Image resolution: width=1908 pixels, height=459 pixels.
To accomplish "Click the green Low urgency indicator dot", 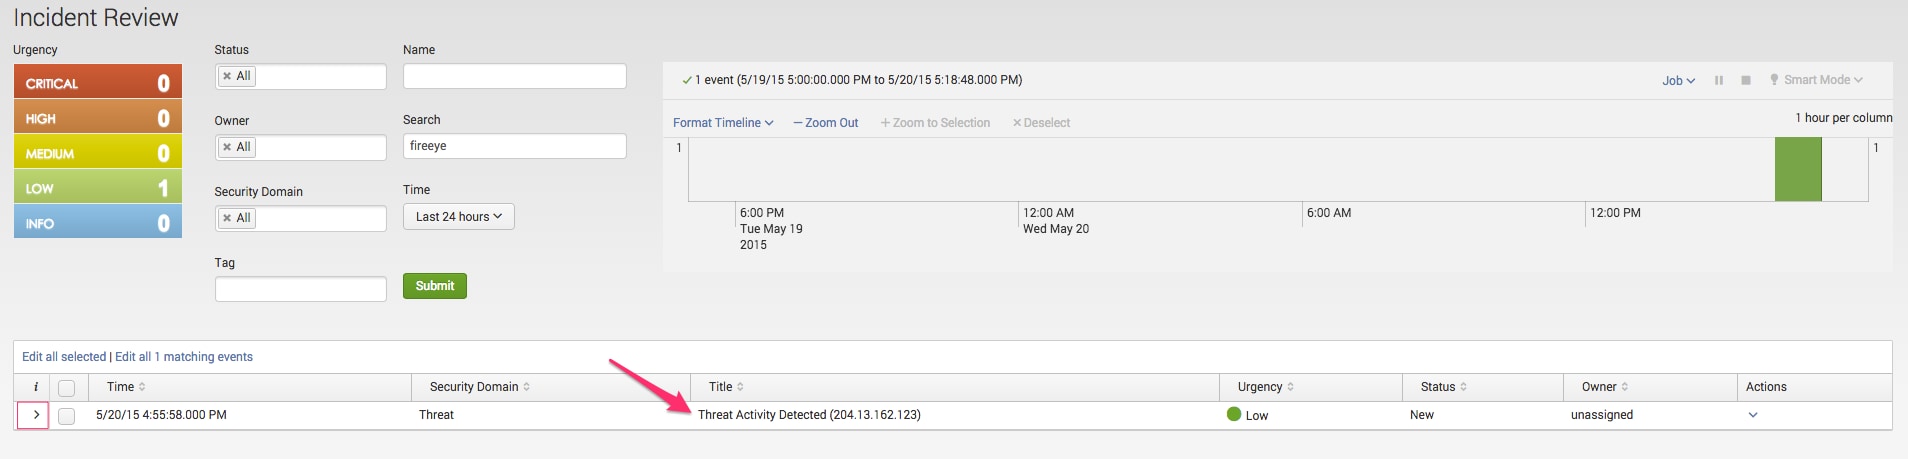I will 1234,414.
